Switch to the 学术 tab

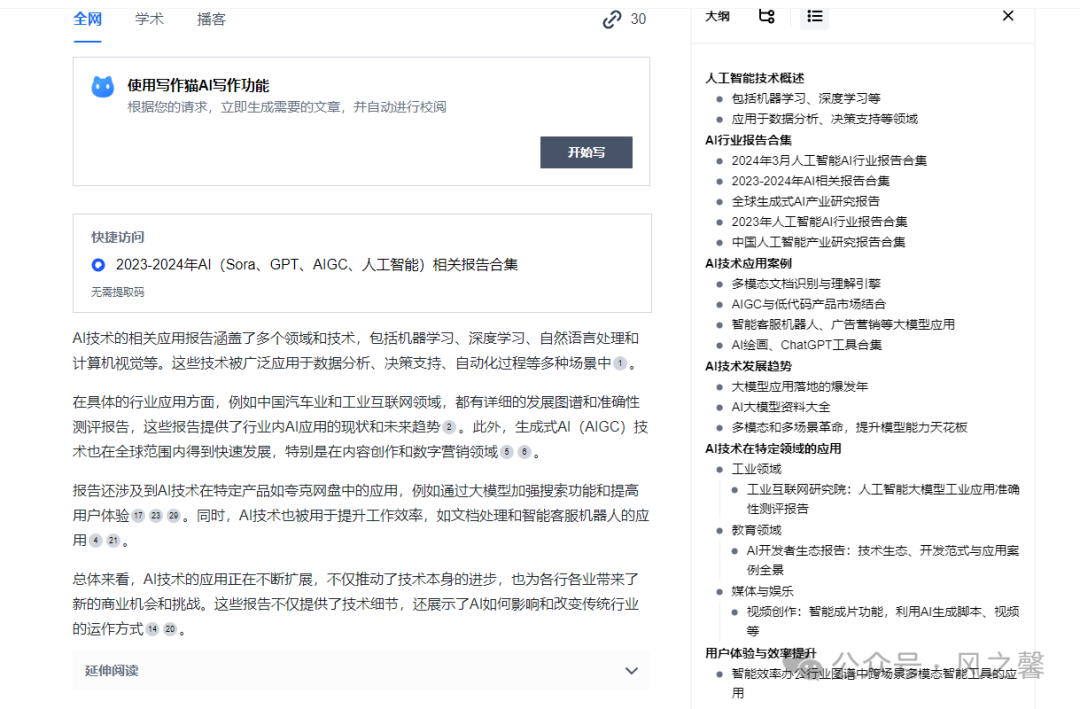click(x=150, y=19)
